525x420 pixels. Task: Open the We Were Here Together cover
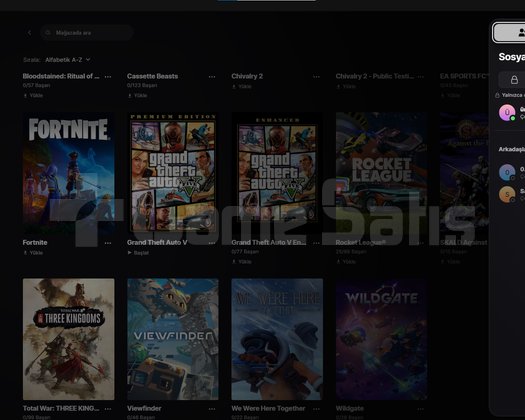tap(277, 339)
